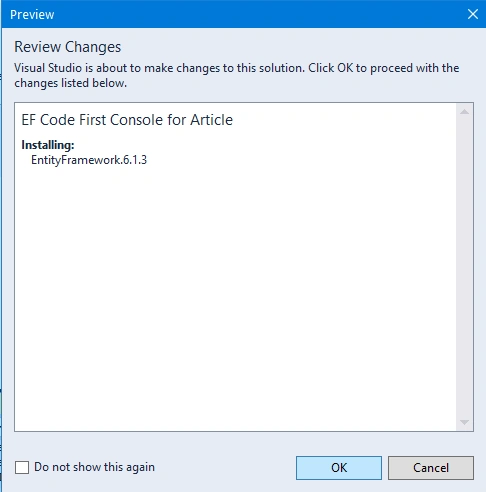486x492 pixels.
Task: Click the scroll up arrow in changes list
Action: (464, 112)
